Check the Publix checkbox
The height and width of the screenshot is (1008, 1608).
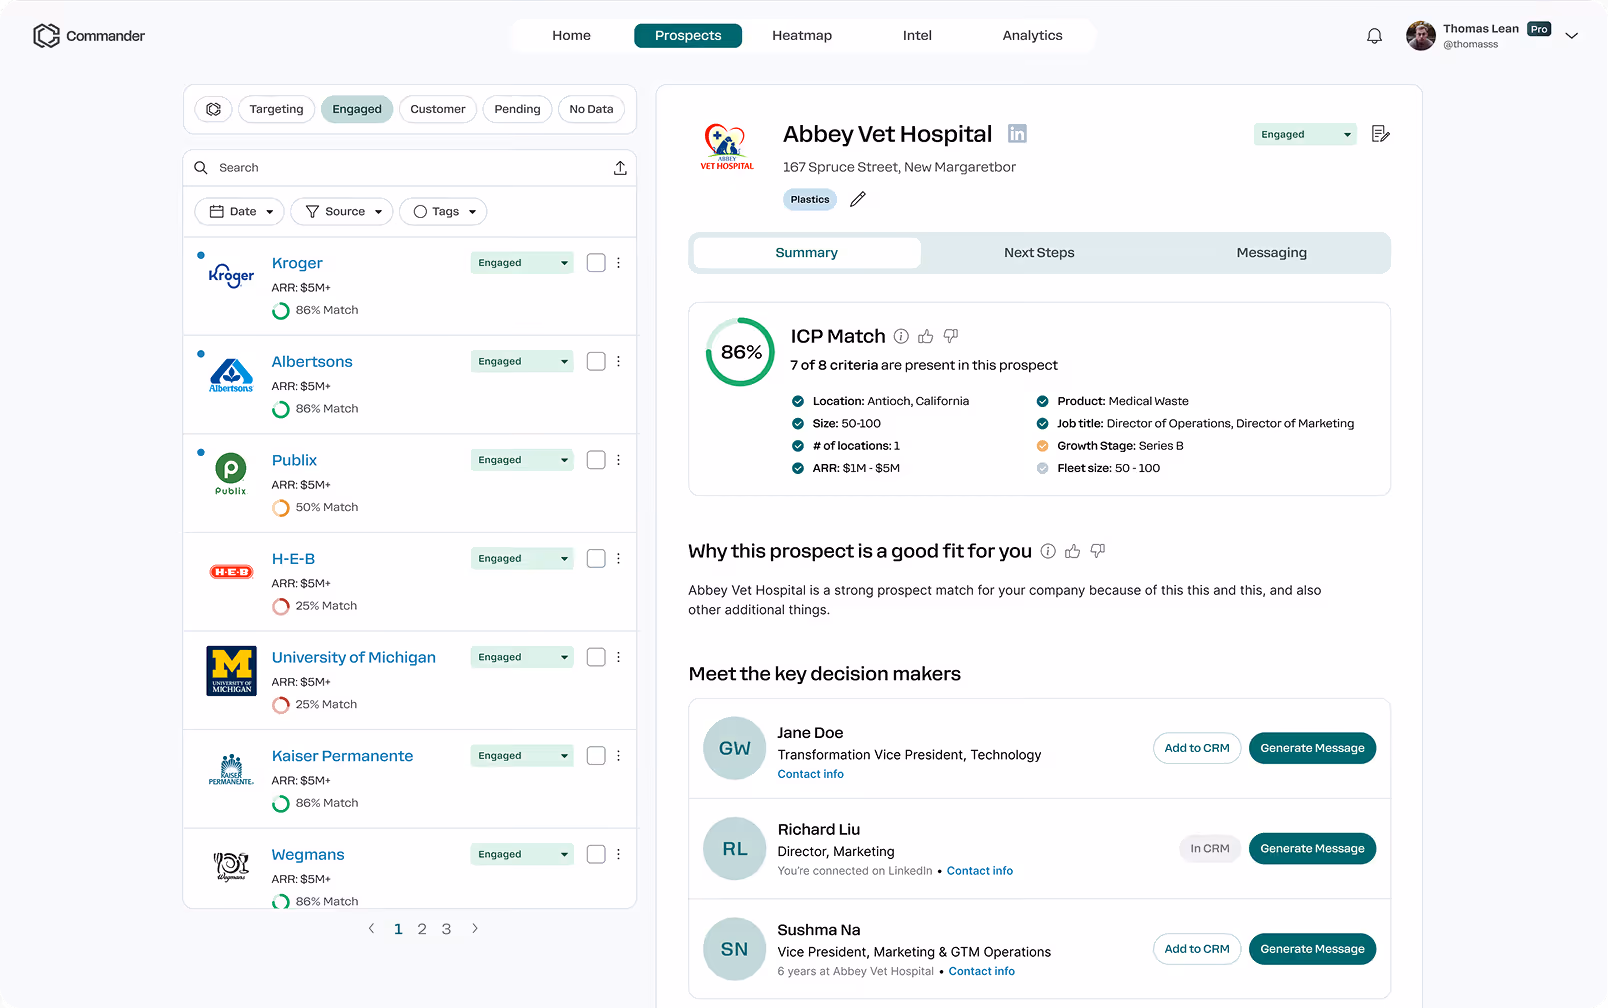(x=596, y=460)
